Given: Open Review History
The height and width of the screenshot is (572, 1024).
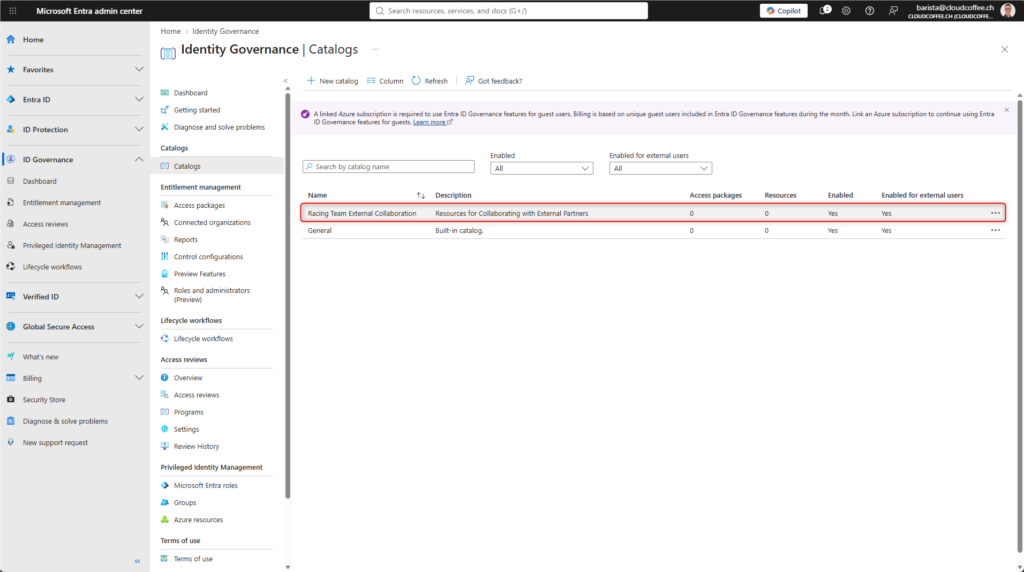Looking at the screenshot, I should [196, 447].
